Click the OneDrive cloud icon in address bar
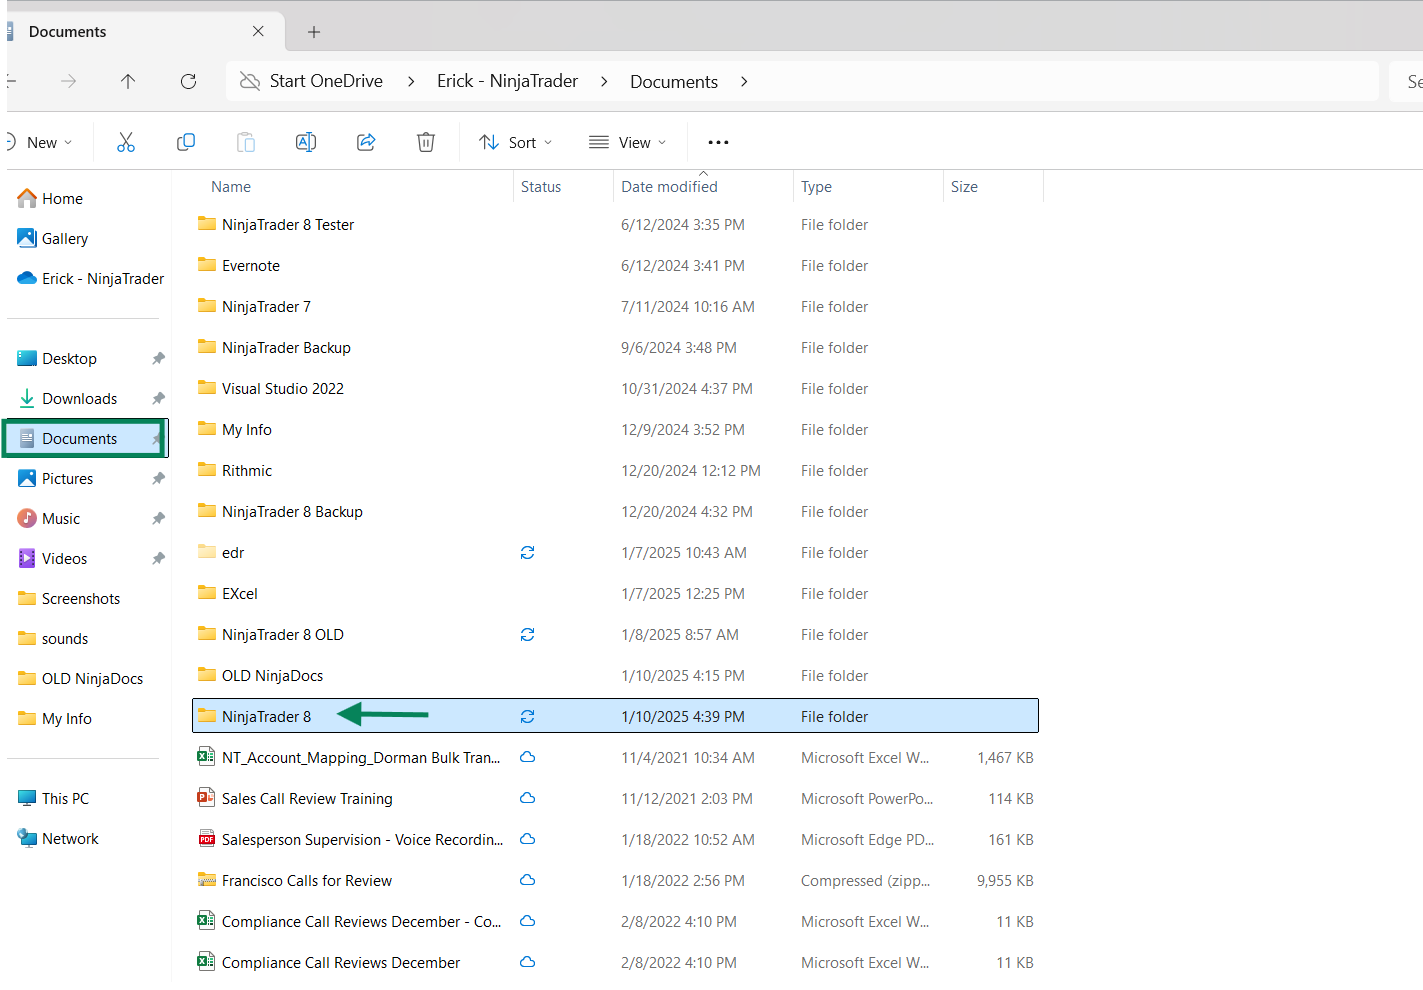 [250, 81]
